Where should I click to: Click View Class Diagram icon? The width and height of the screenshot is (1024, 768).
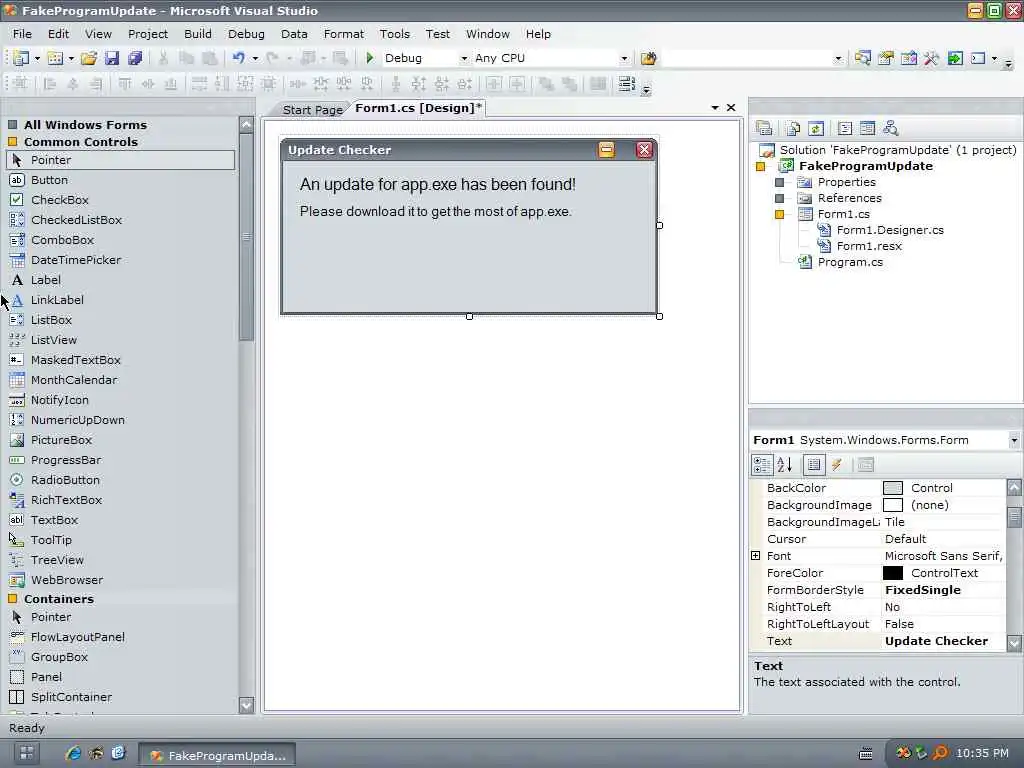pyautogui.click(x=890, y=129)
